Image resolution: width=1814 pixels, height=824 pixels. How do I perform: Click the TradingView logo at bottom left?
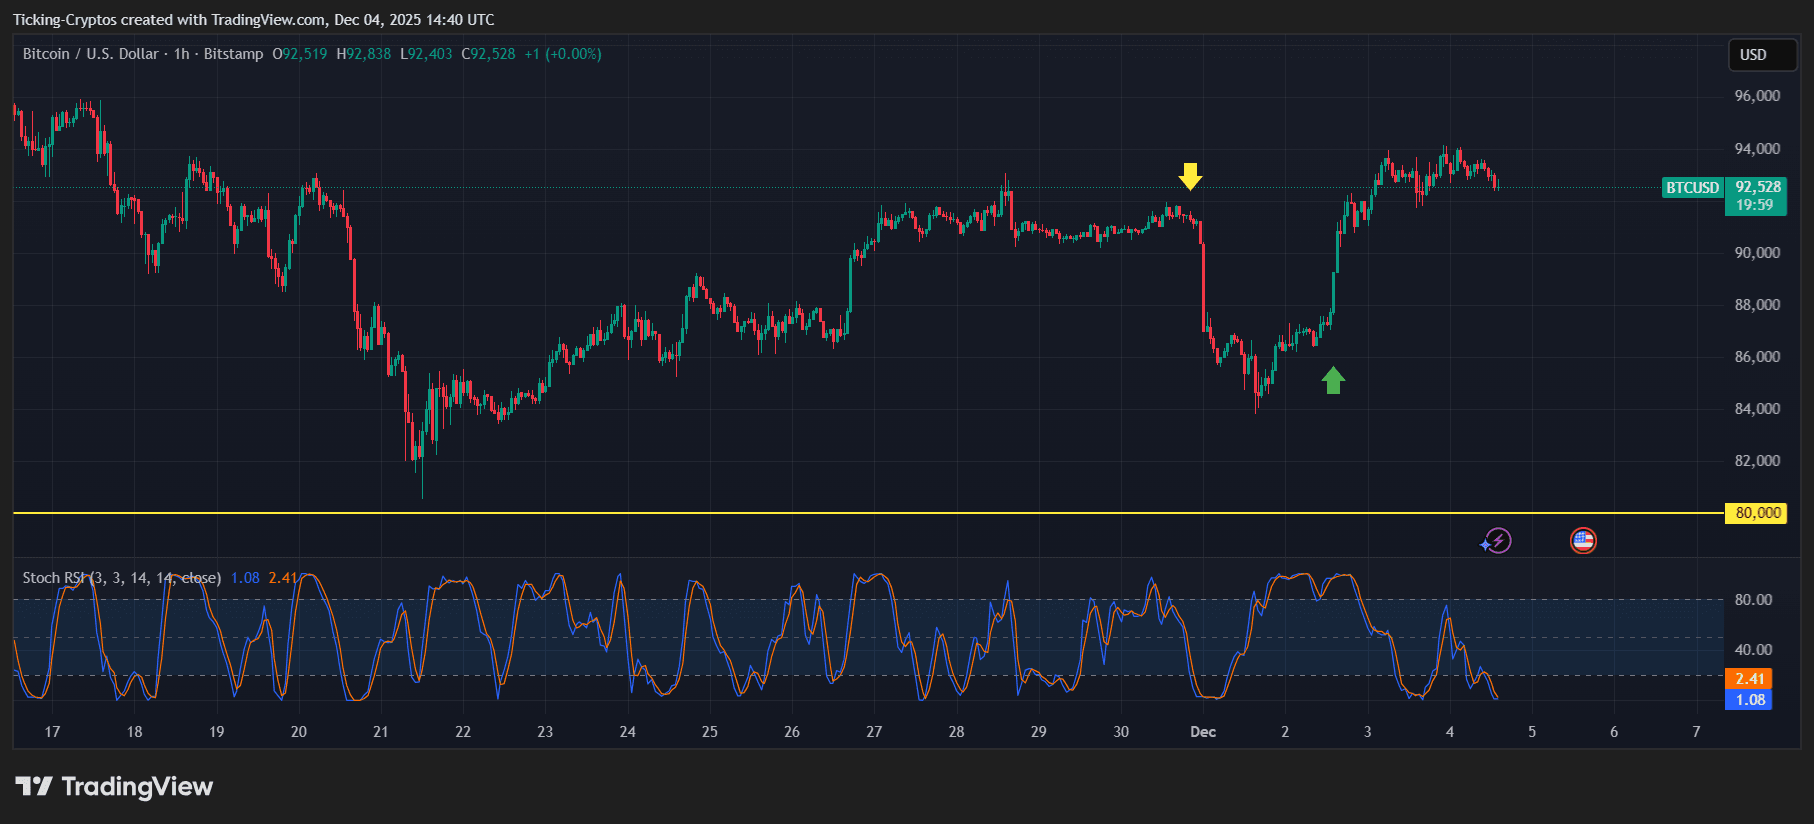tap(114, 787)
